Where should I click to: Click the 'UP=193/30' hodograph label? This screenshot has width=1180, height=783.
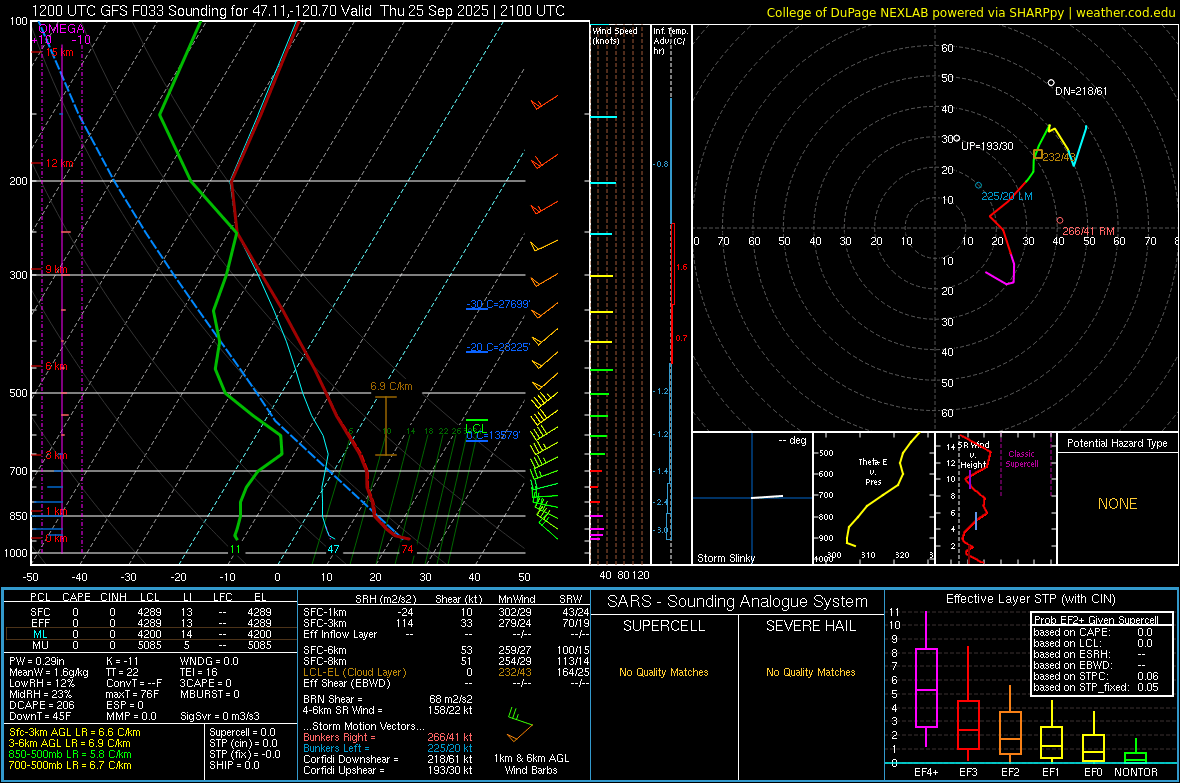987,146
